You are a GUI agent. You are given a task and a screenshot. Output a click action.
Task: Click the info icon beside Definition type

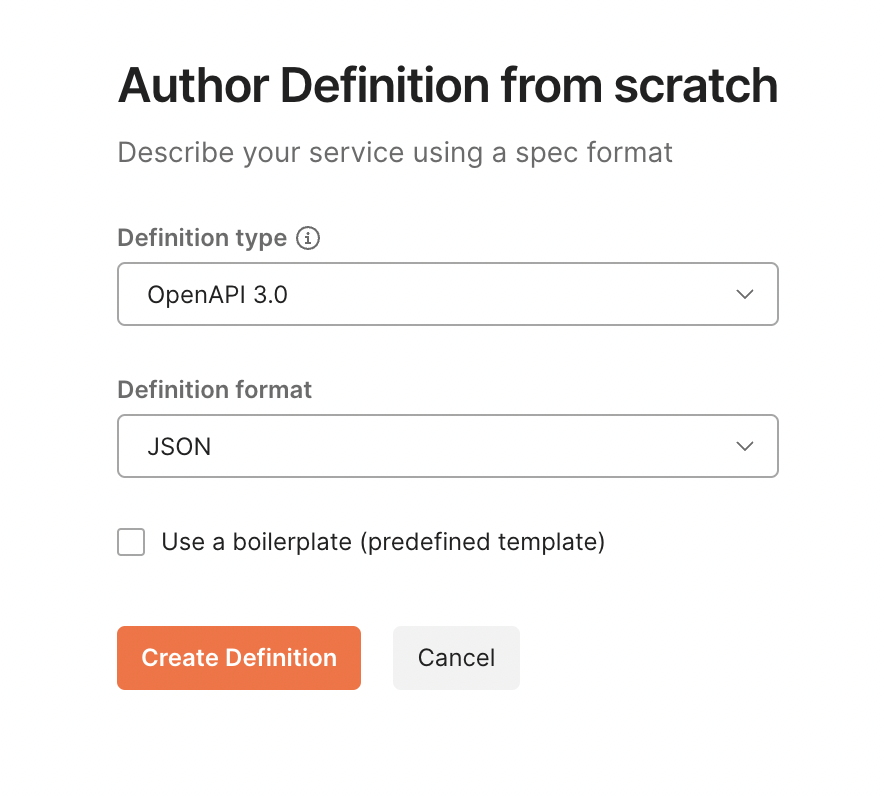click(x=308, y=238)
